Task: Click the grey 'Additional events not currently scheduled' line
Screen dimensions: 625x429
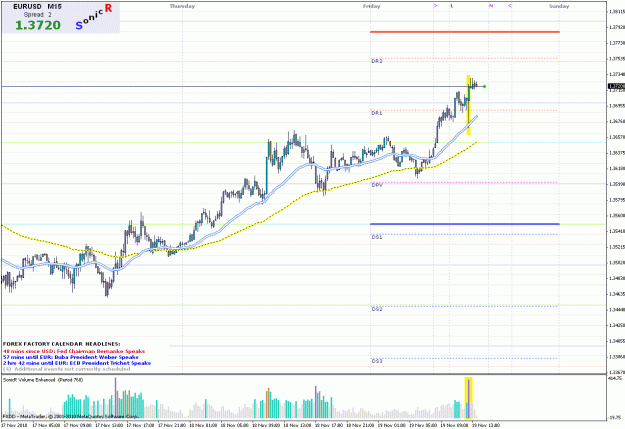Action: 67,369
